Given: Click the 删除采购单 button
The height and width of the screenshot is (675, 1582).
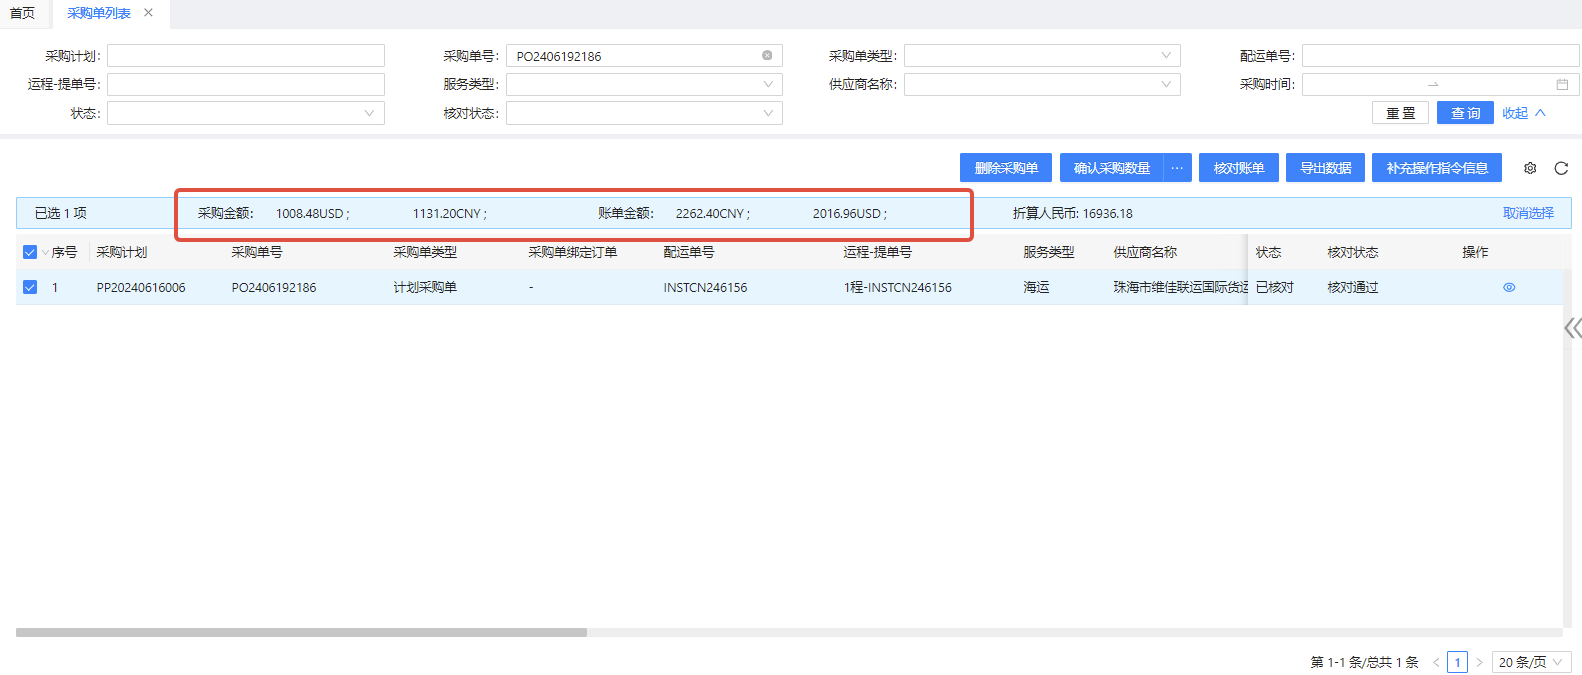Looking at the screenshot, I should coord(1005,168).
